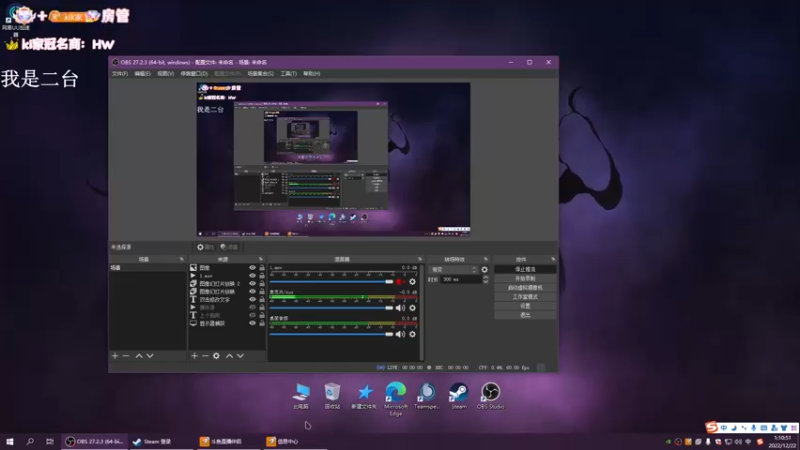
Task: Remove the selected source with the minus icon
Action: 205,356
